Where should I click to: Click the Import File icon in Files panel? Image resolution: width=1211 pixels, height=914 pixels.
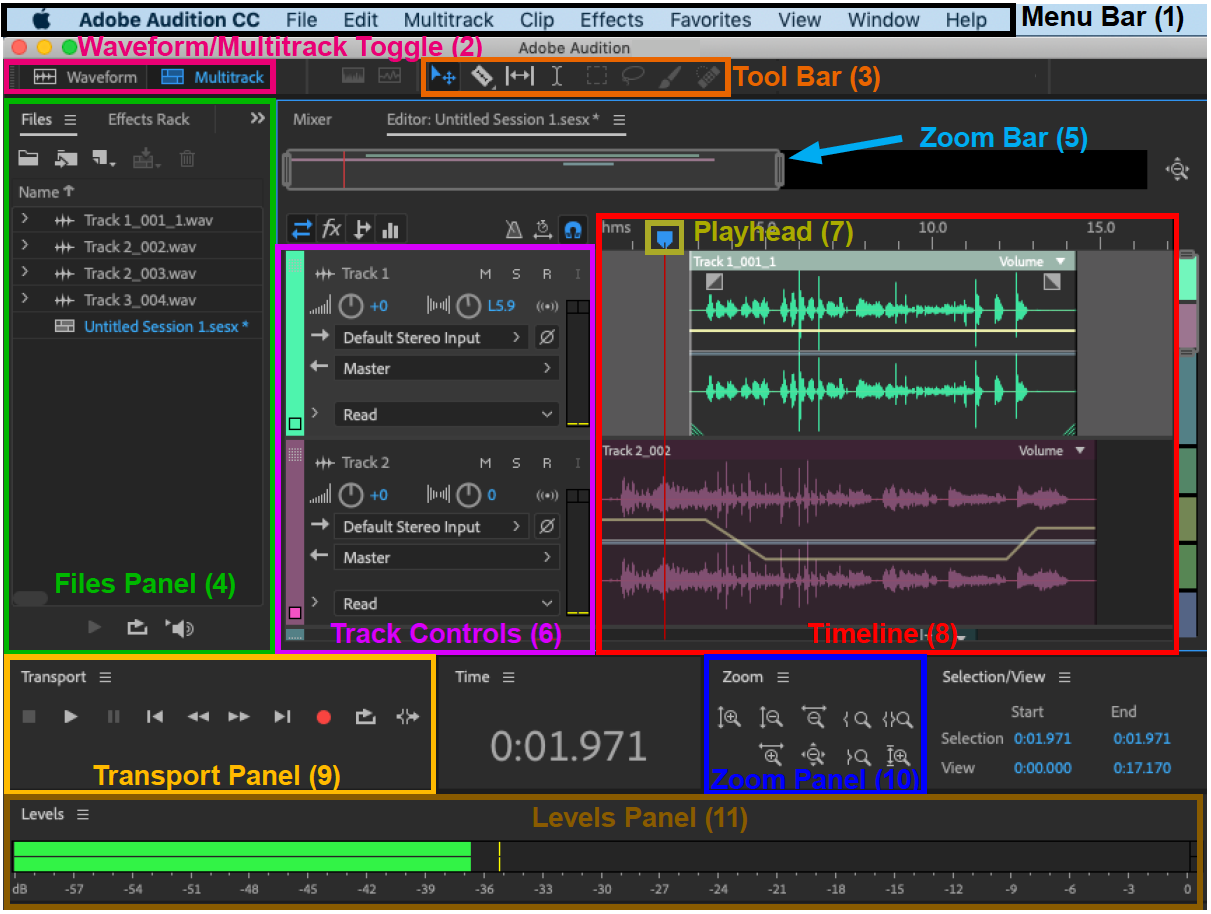coord(67,158)
